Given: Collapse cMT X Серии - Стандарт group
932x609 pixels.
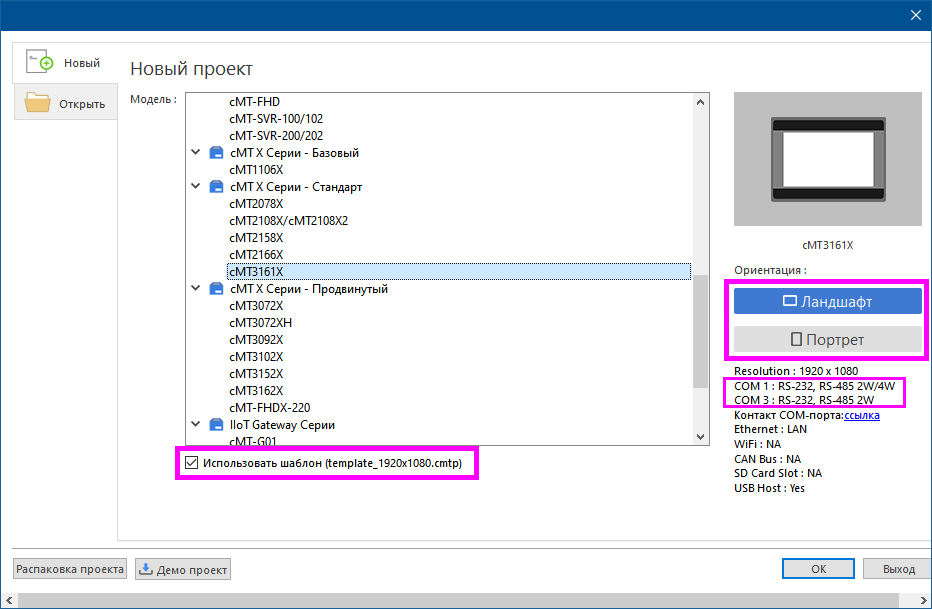Looking at the screenshot, I should tap(196, 187).
